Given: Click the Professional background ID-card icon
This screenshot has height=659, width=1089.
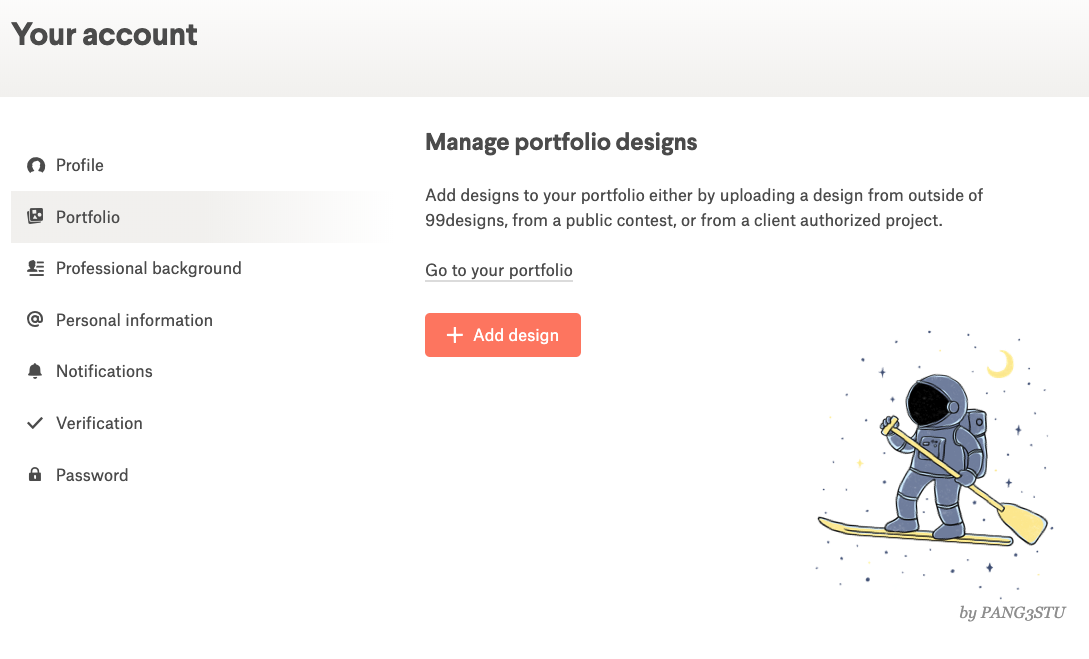Looking at the screenshot, I should tap(36, 268).
